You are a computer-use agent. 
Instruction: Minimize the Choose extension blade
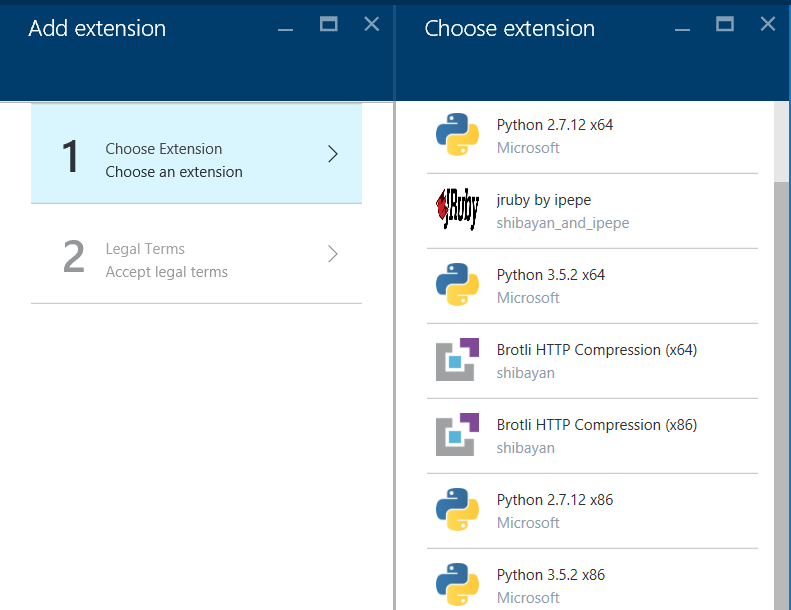[x=682, y=30]
